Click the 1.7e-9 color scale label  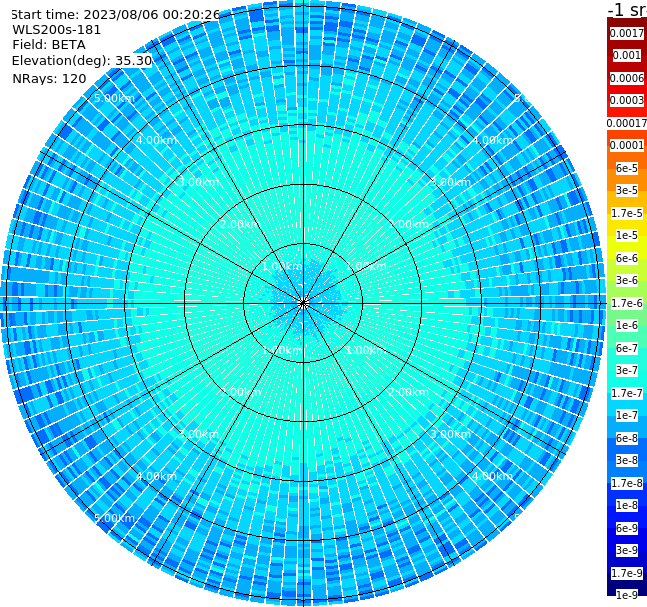coord(627,573)
